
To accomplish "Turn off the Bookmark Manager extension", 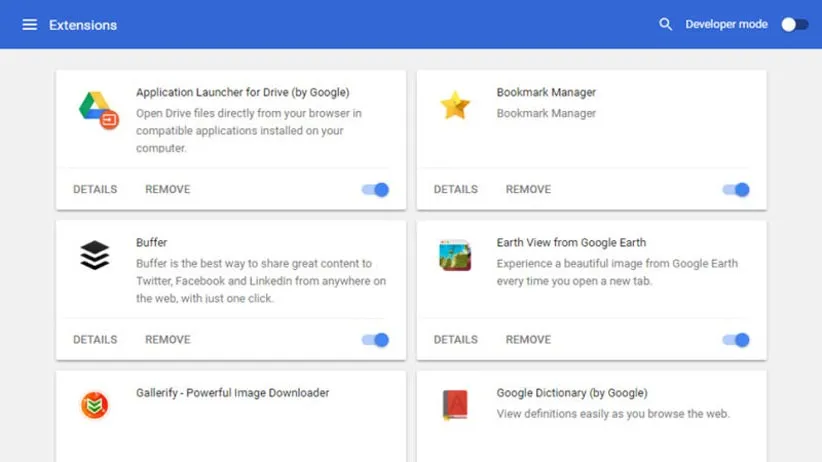I will [x=735, y=190].
